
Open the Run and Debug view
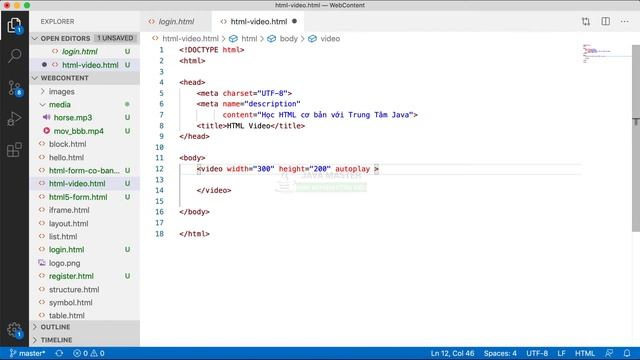14,119
